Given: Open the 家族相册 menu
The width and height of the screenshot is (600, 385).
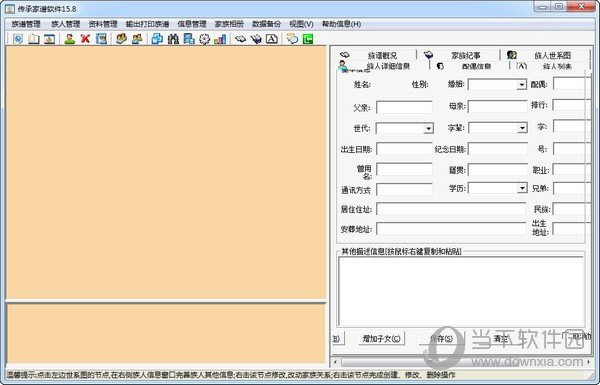Looking at the screenshot, I should click(229, 24).
